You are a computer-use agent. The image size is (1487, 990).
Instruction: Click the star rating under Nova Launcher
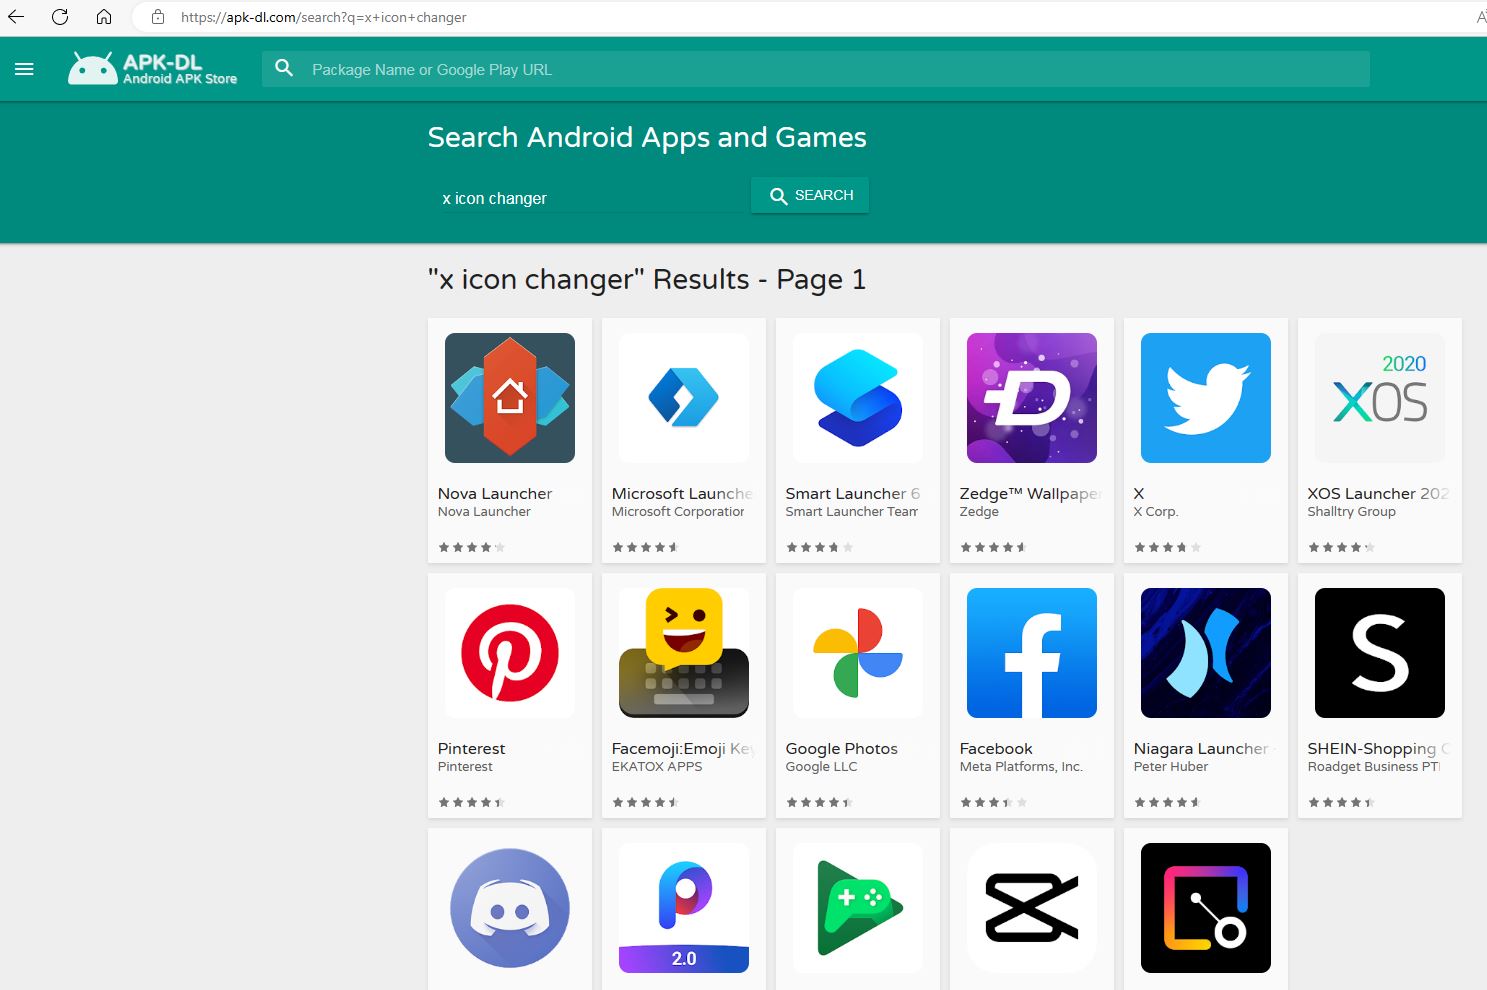[472, 547]
